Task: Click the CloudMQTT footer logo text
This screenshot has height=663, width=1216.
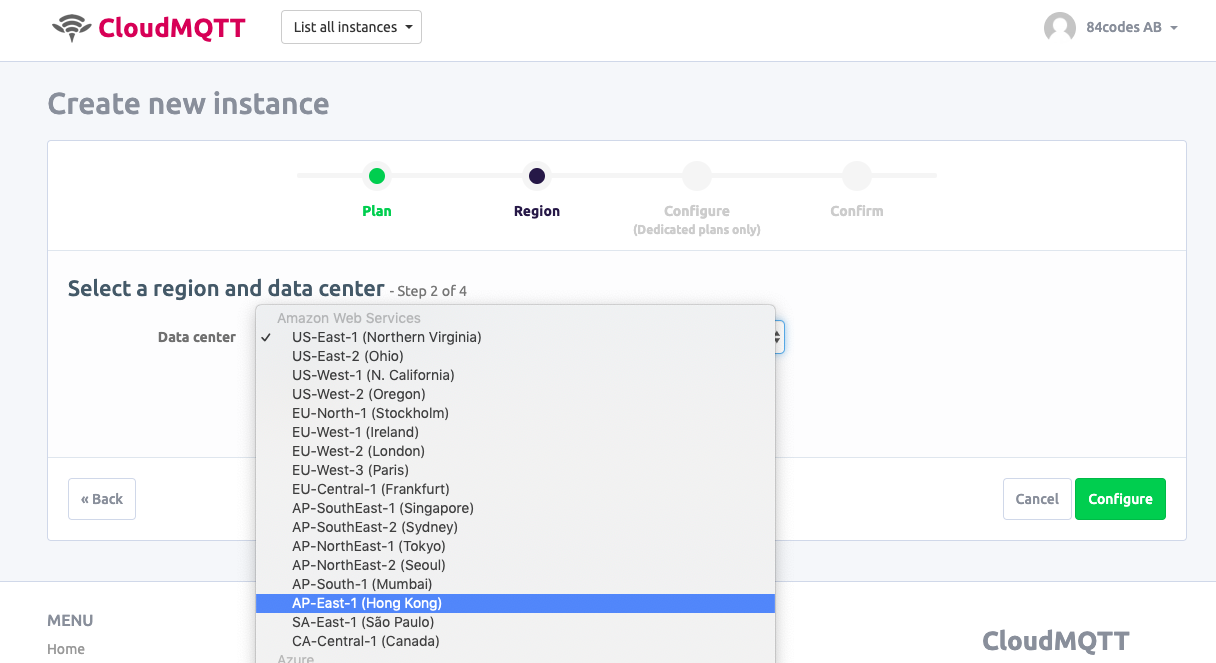Action: point(1055,640)
